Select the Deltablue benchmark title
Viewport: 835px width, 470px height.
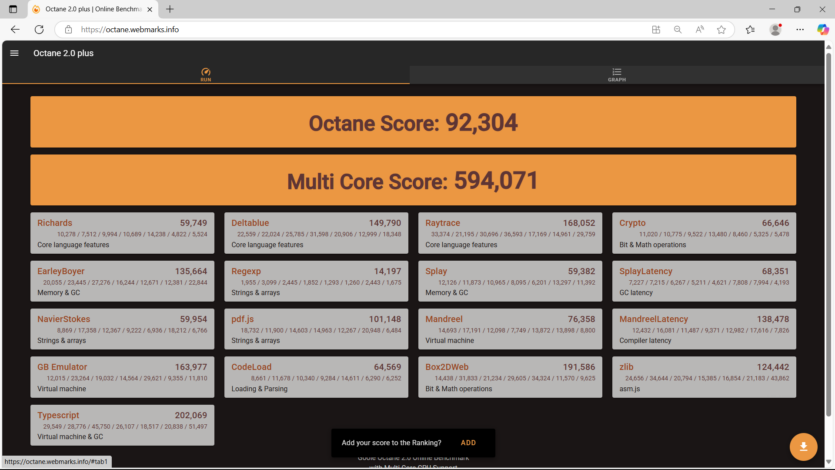click(x=250, y=223)
